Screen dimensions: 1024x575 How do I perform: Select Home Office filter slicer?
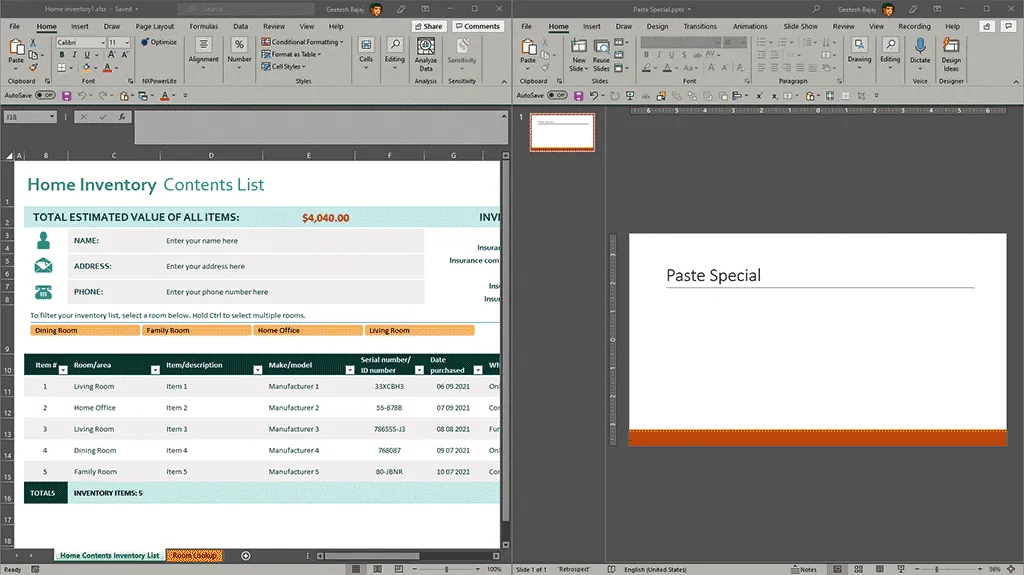pos(308,331)
